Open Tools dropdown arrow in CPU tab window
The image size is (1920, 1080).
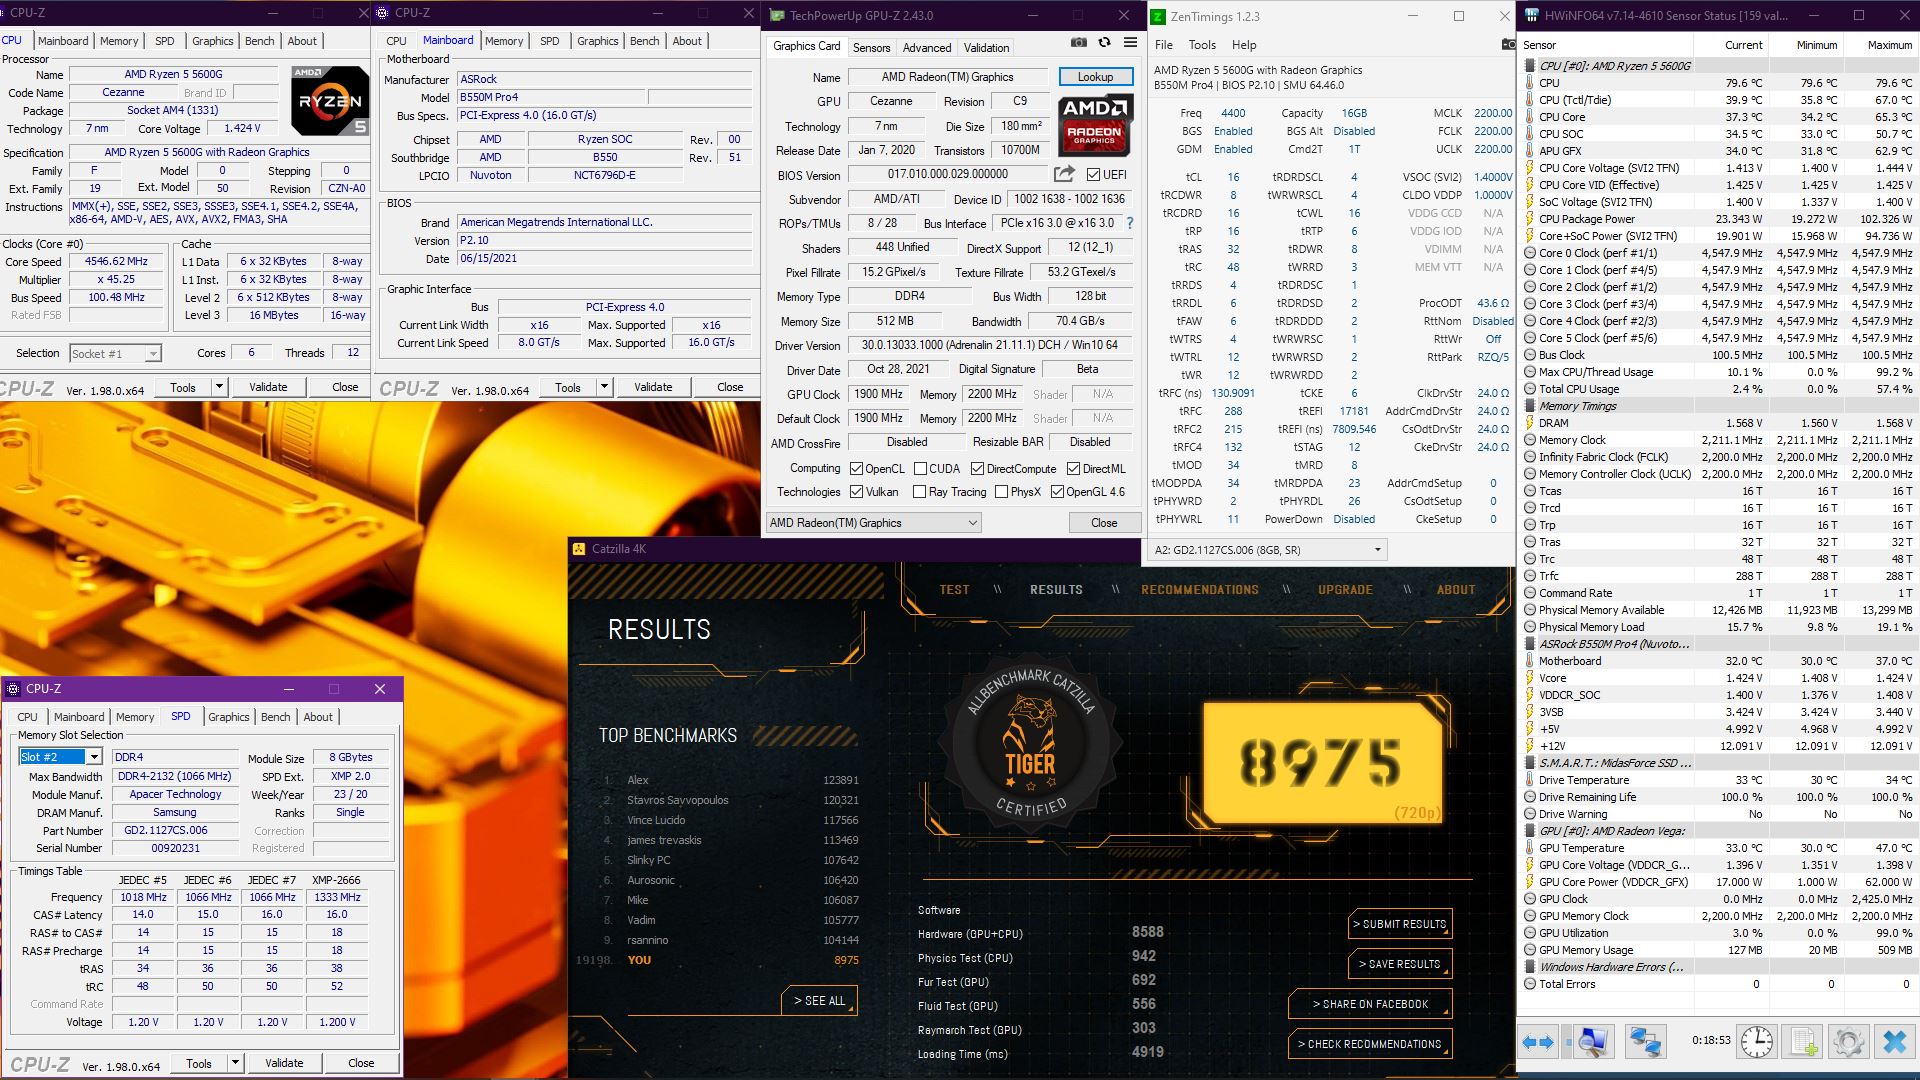(219, 387)
